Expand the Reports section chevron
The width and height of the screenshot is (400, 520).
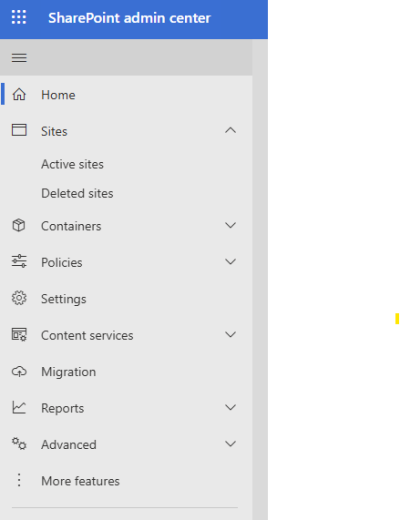[x=230, y=407]
